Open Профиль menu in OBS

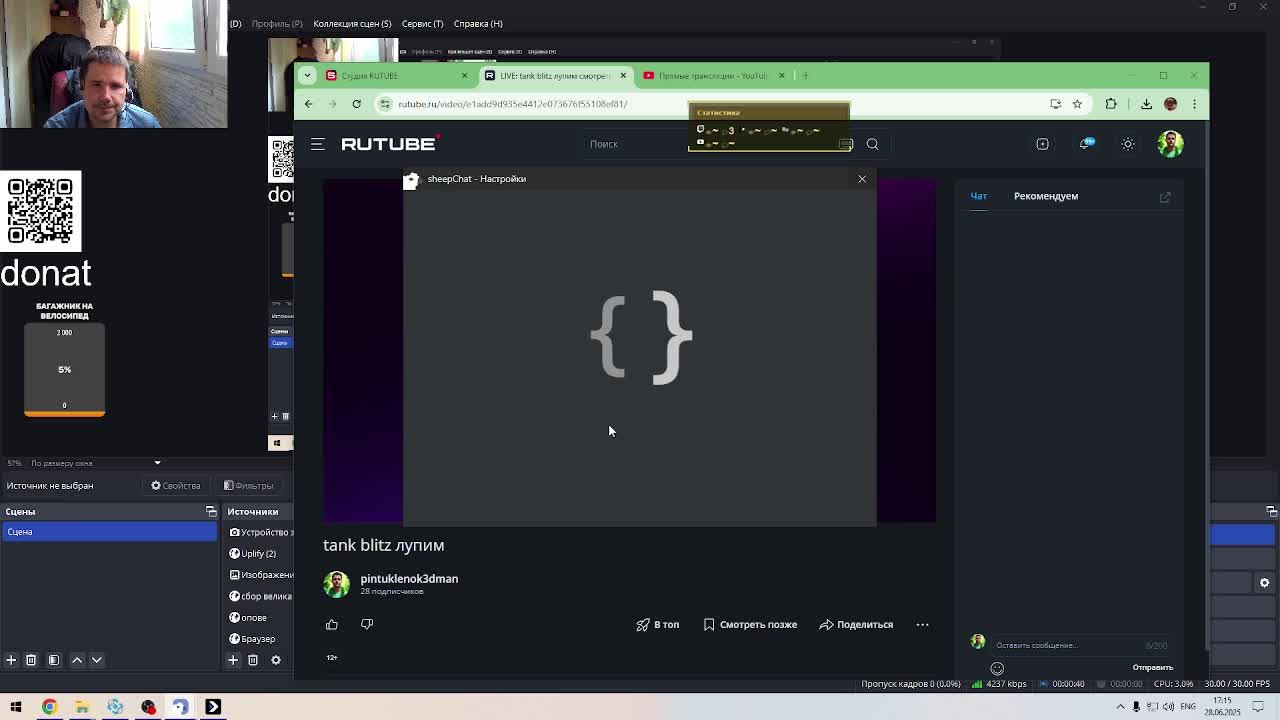277,23
